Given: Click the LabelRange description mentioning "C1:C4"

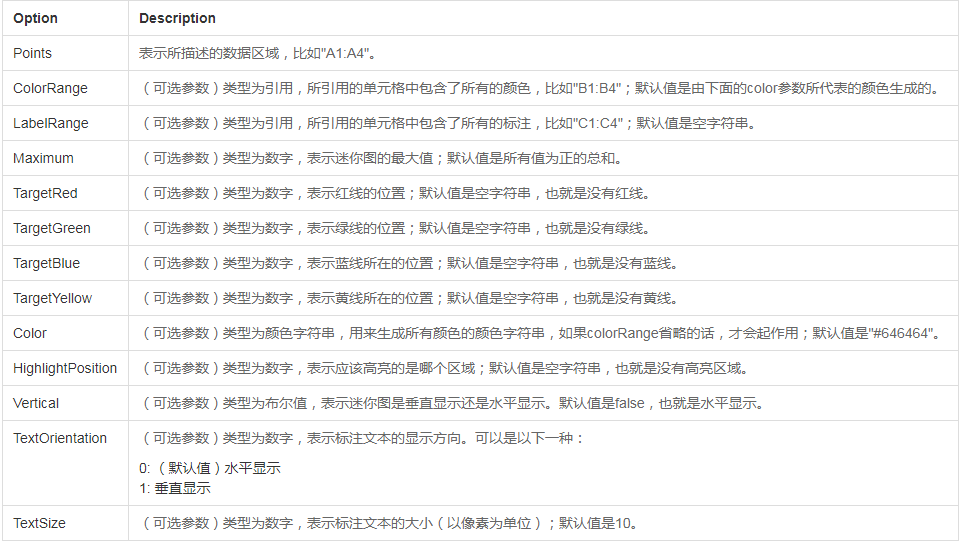Looking at the screenshot, I should pos(449,124).
